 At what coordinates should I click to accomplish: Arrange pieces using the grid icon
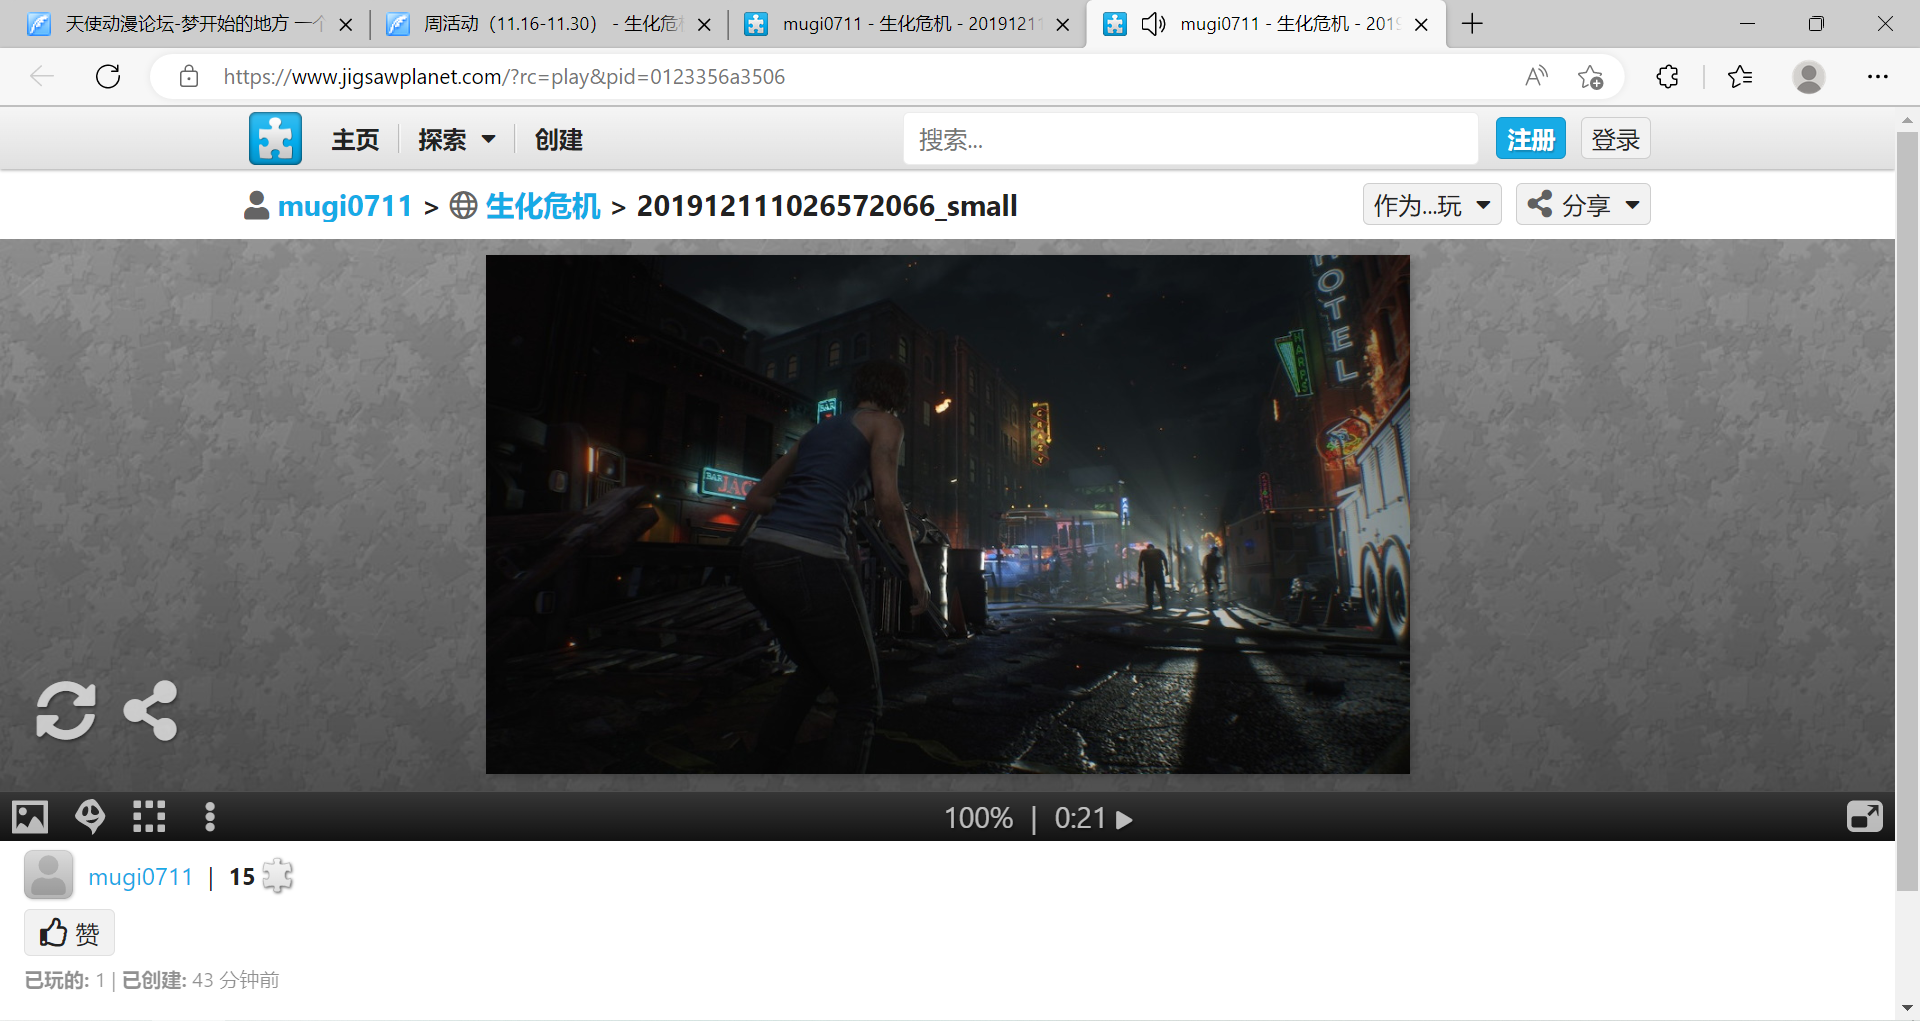pos(149,817)
